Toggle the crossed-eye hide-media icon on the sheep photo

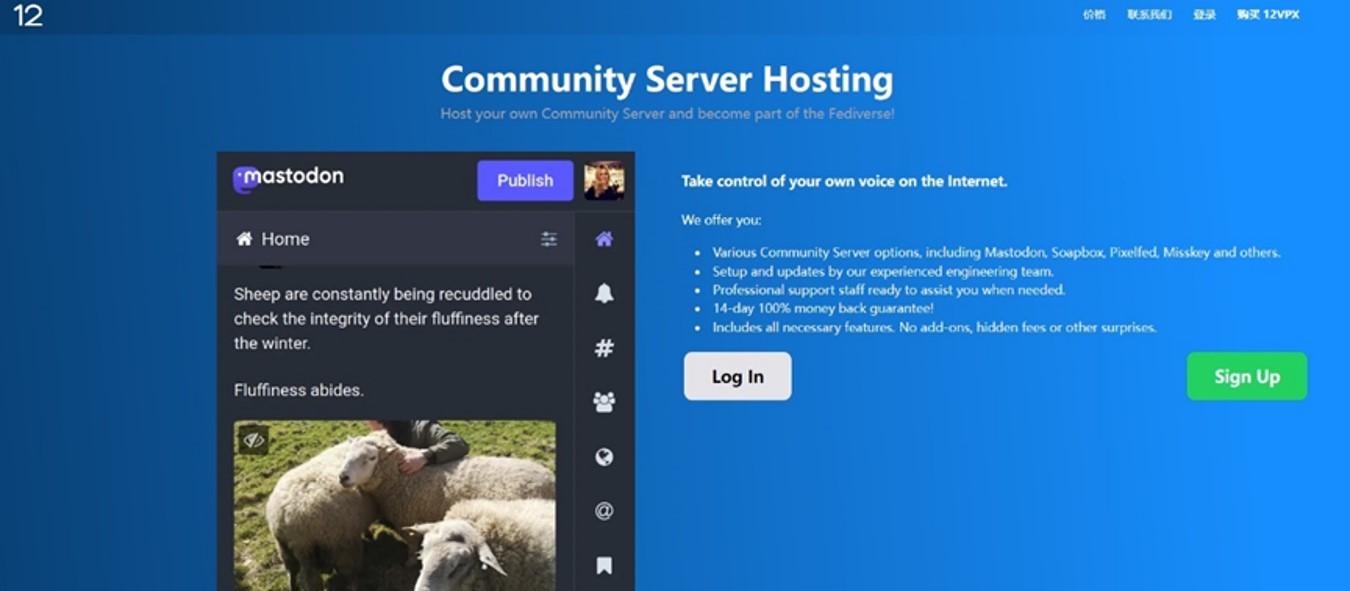tap(253, 439)
